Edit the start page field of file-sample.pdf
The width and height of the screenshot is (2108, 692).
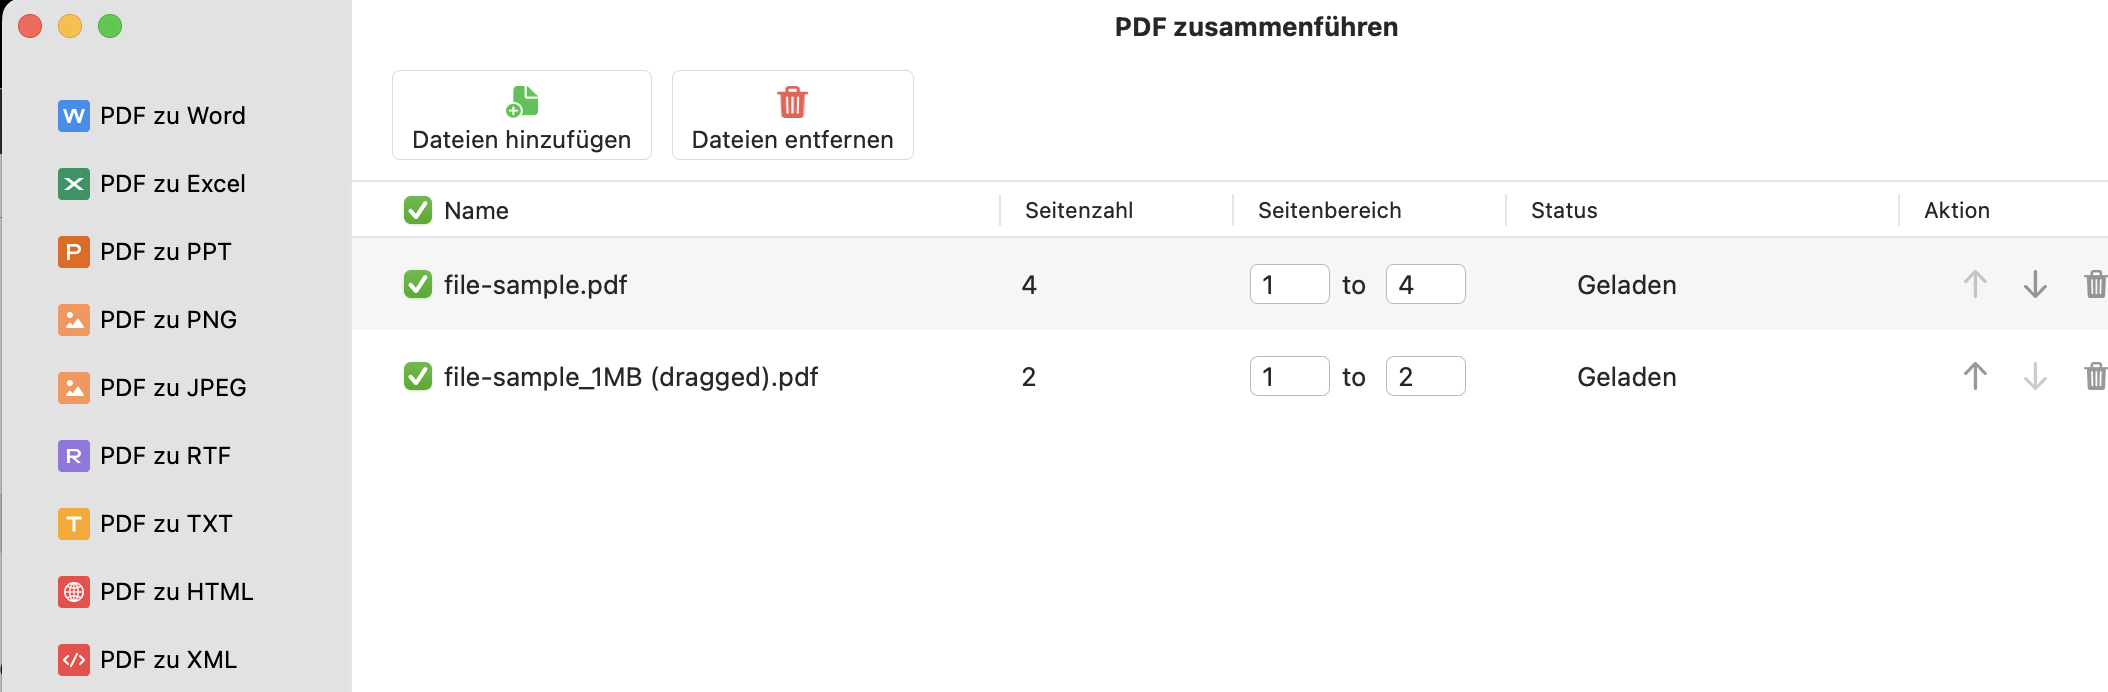pos(1291,284)
